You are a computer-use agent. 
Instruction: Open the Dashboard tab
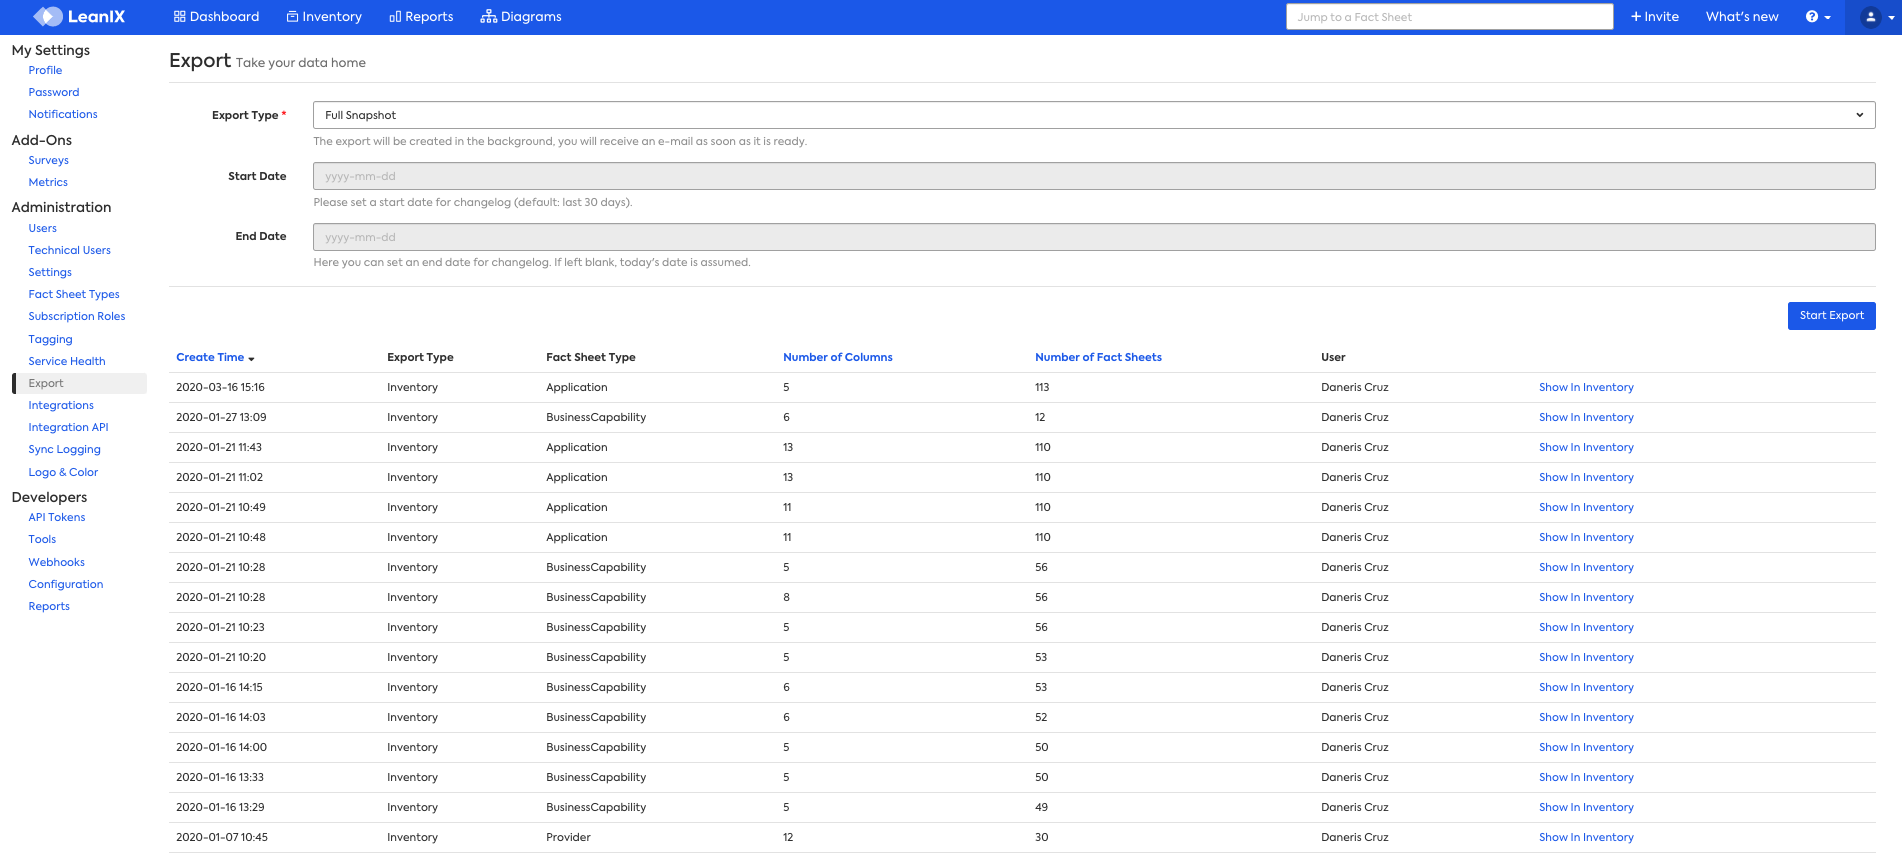(216, 17)
